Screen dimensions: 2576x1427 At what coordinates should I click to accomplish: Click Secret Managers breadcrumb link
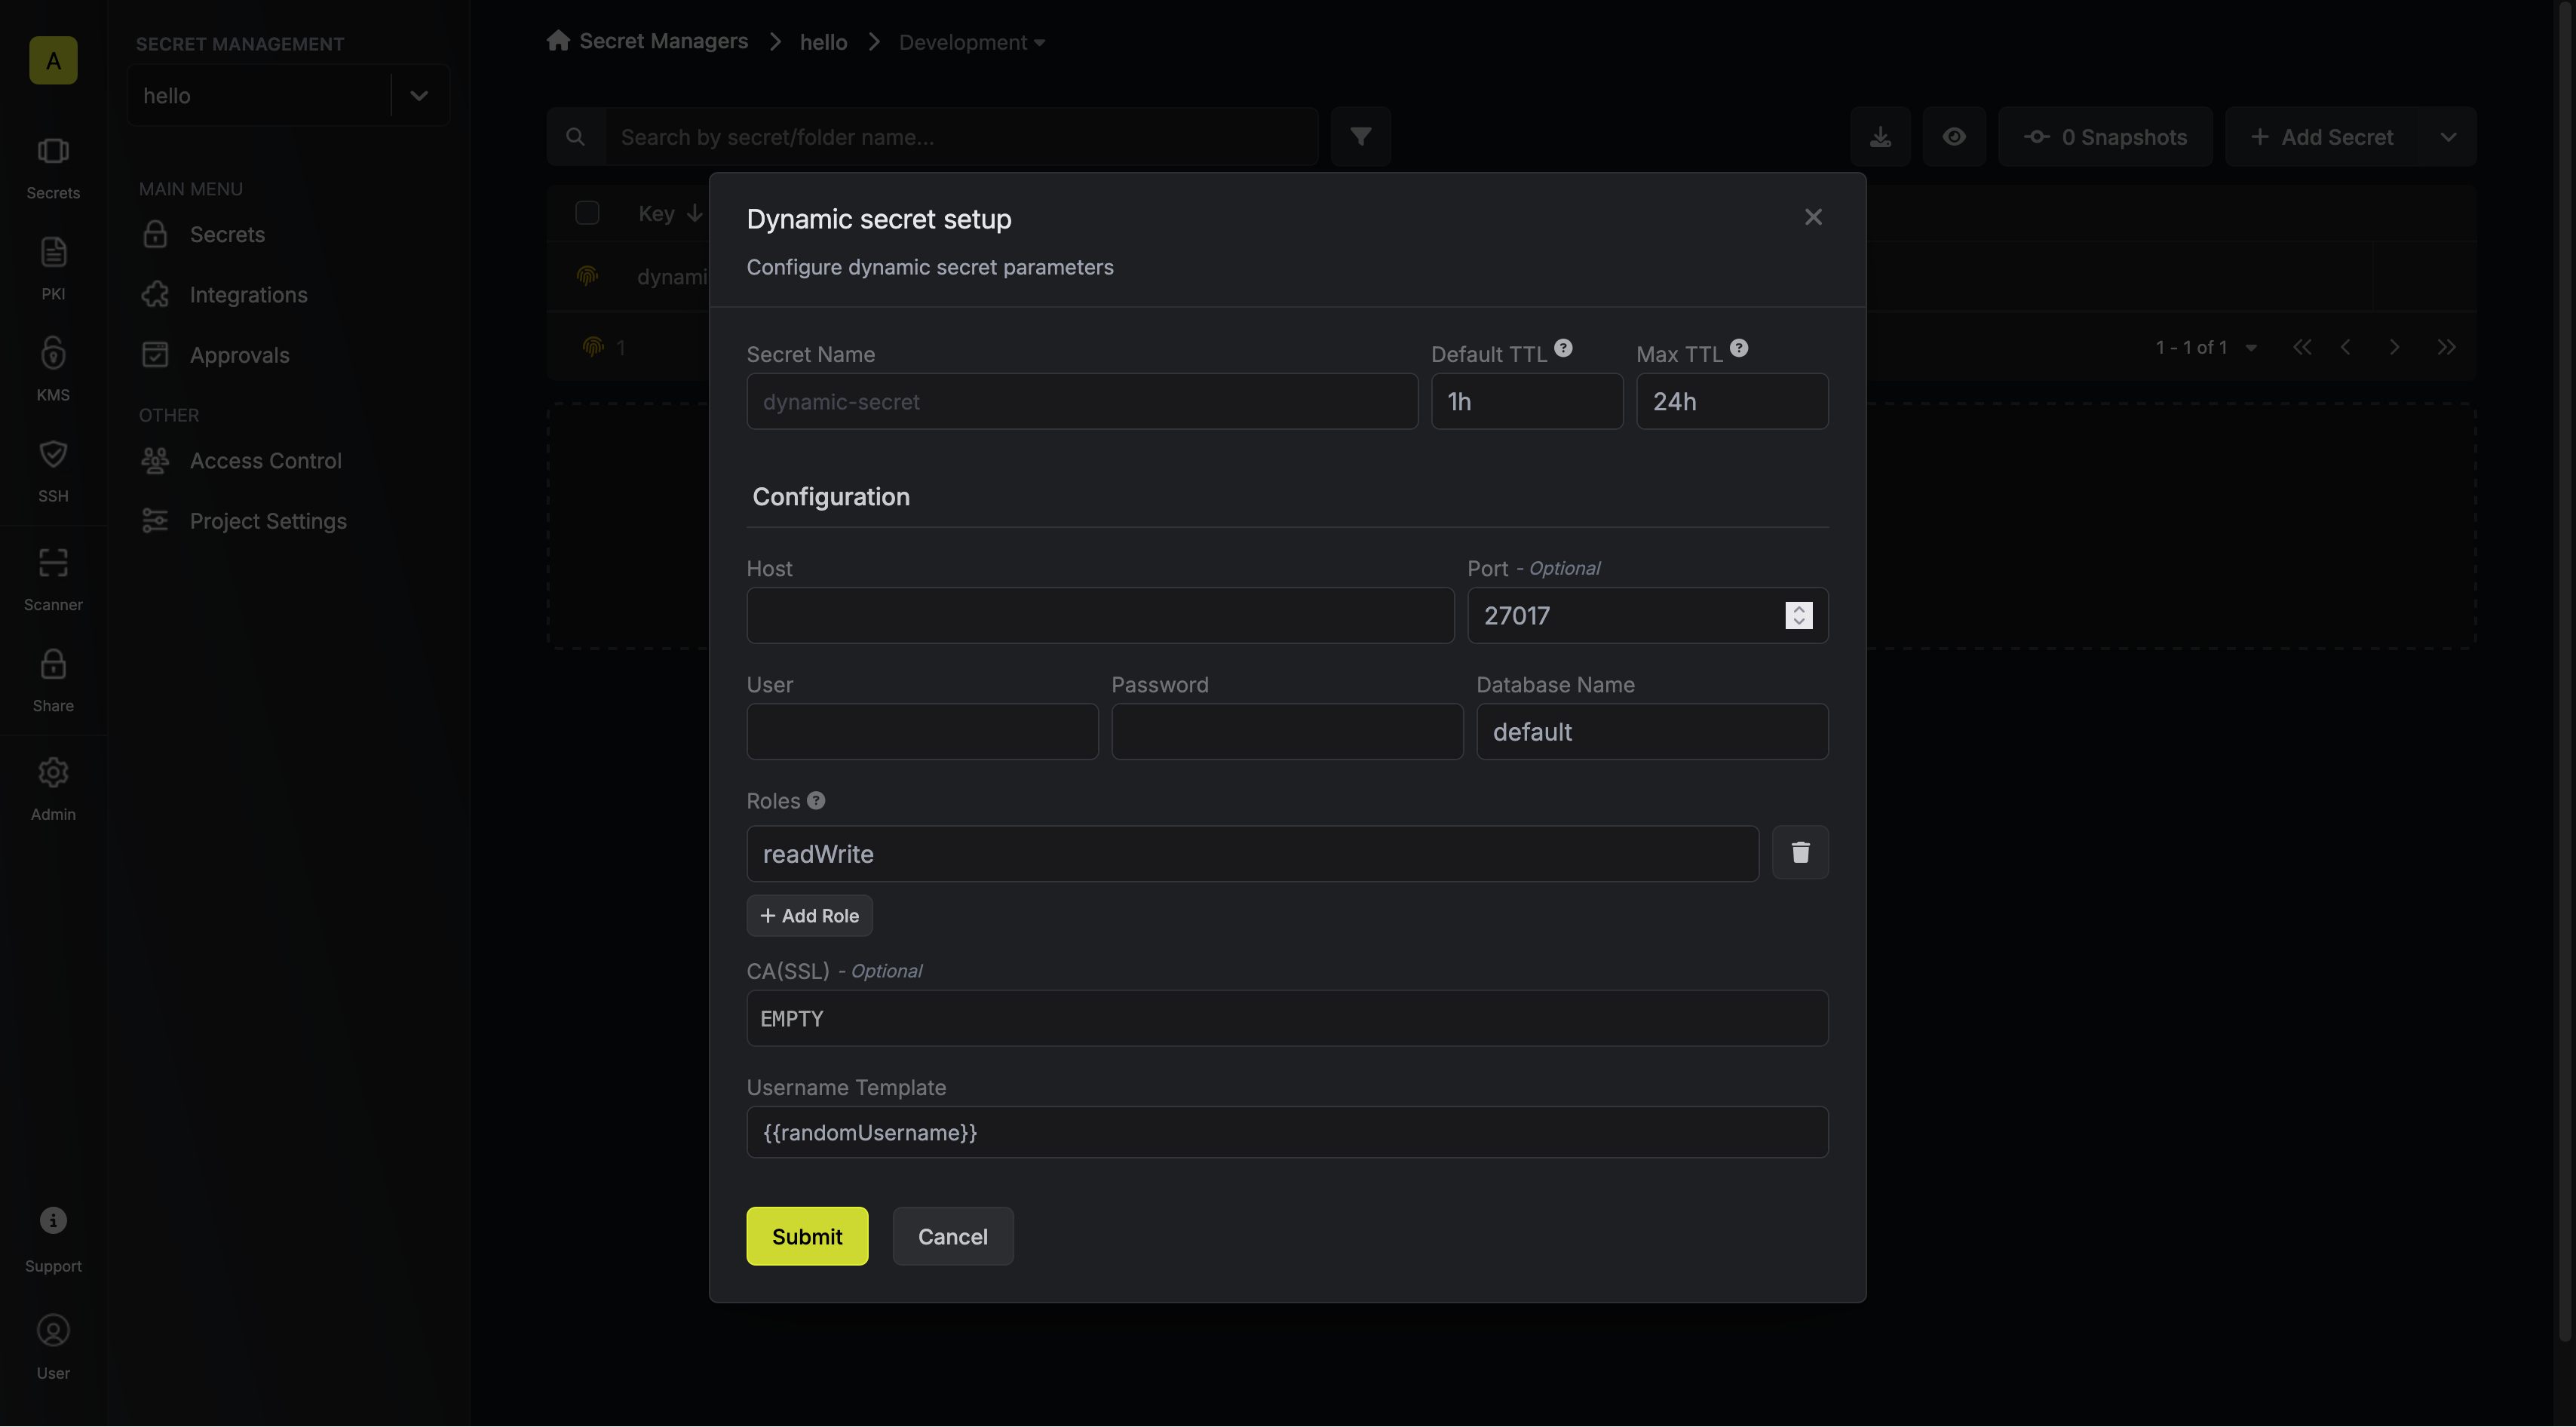663,41
